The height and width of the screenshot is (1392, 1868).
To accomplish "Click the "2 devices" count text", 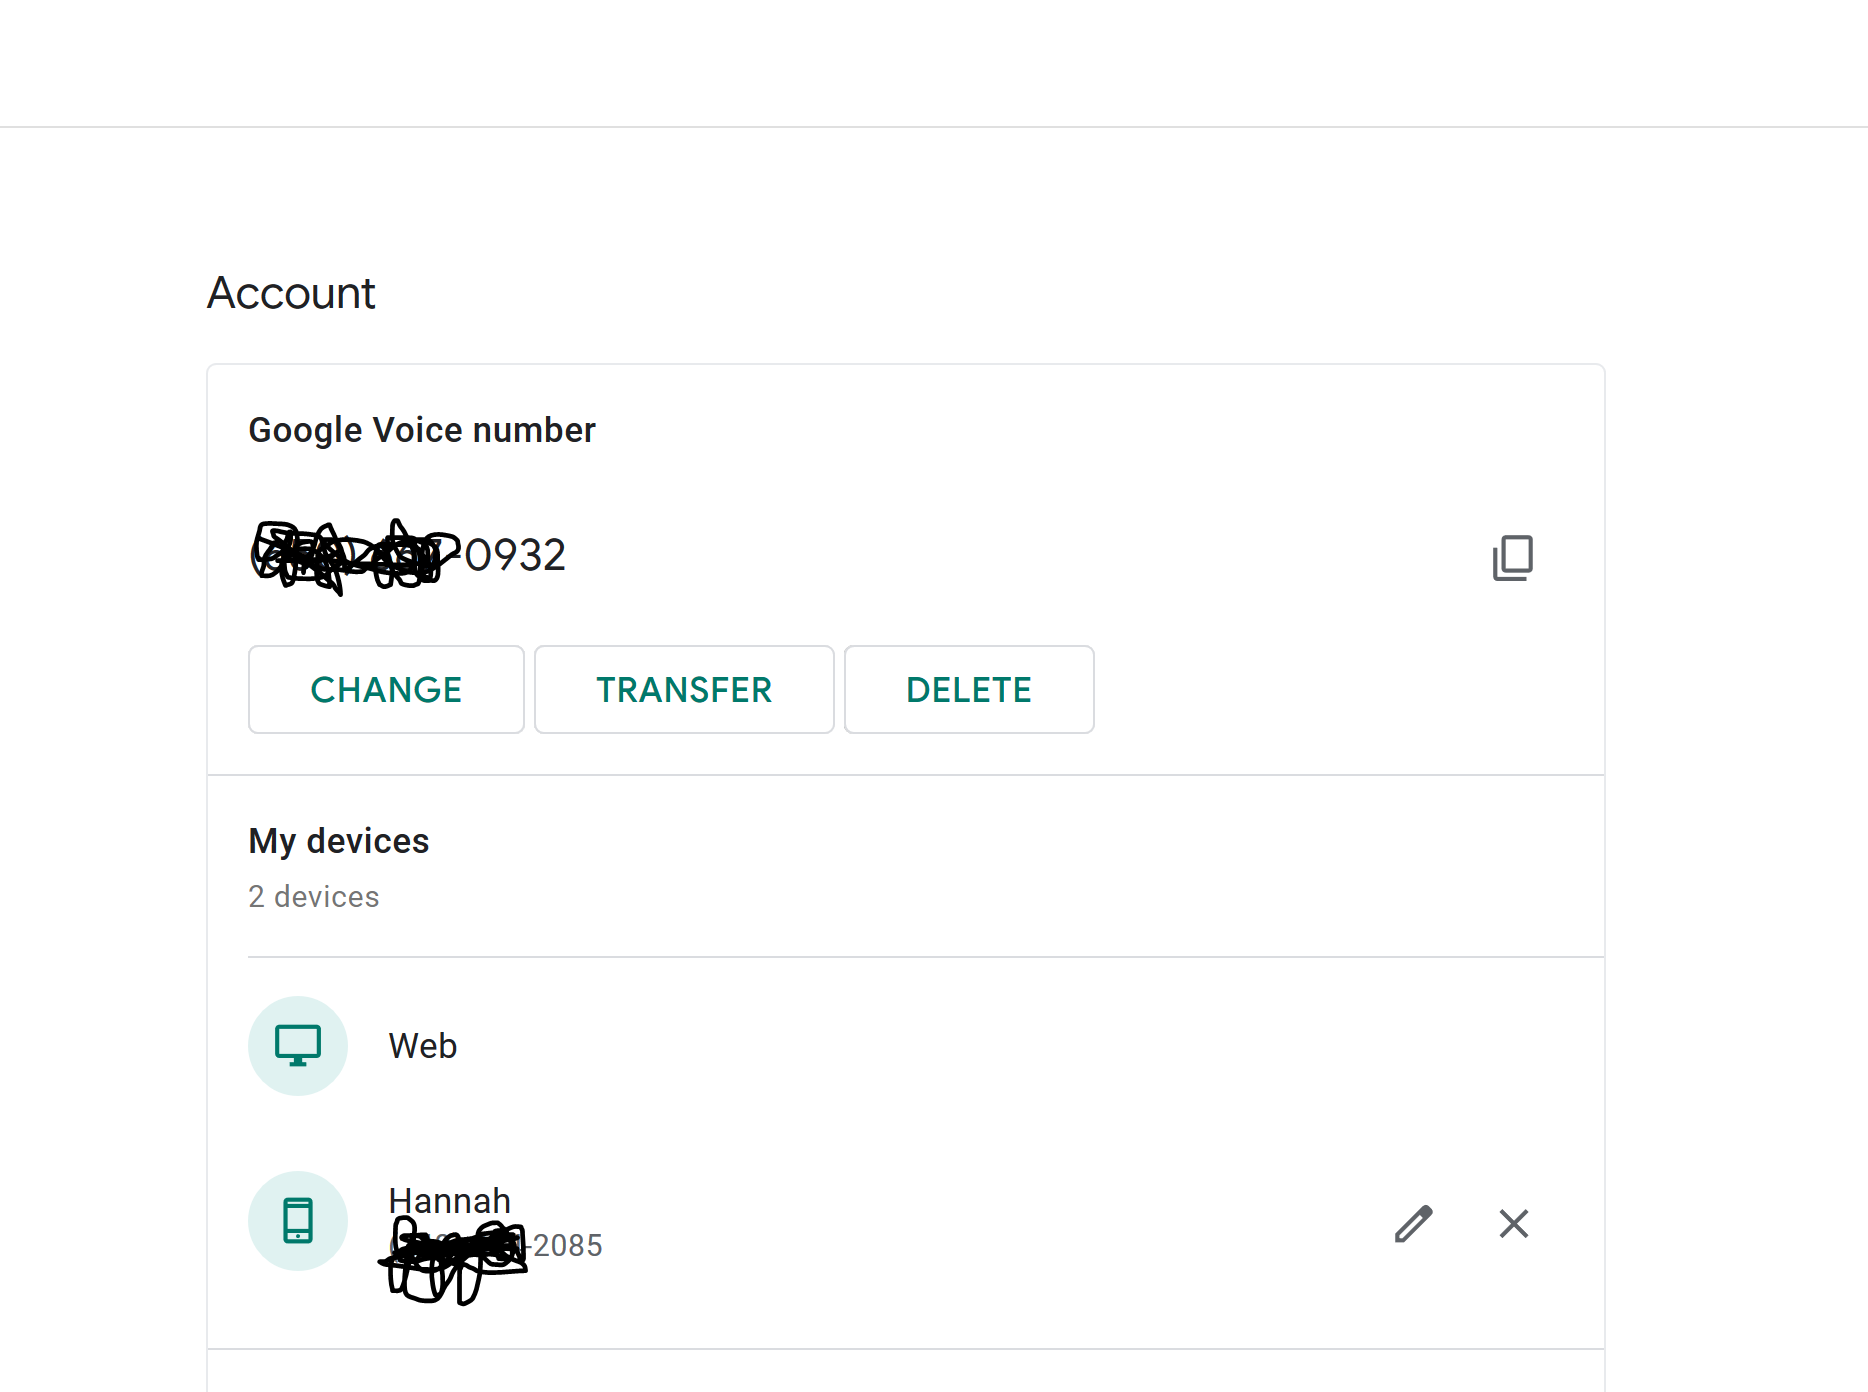I will click(314, 897).
